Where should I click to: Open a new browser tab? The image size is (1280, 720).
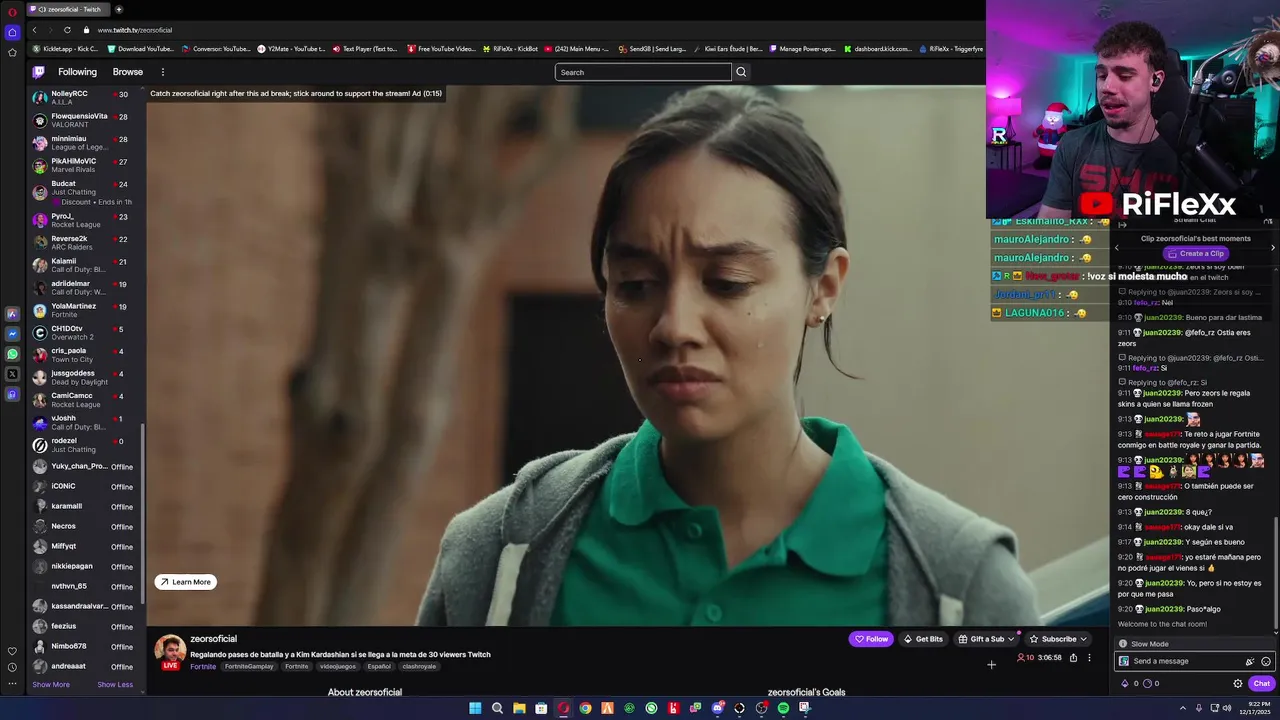coord(118,9)
